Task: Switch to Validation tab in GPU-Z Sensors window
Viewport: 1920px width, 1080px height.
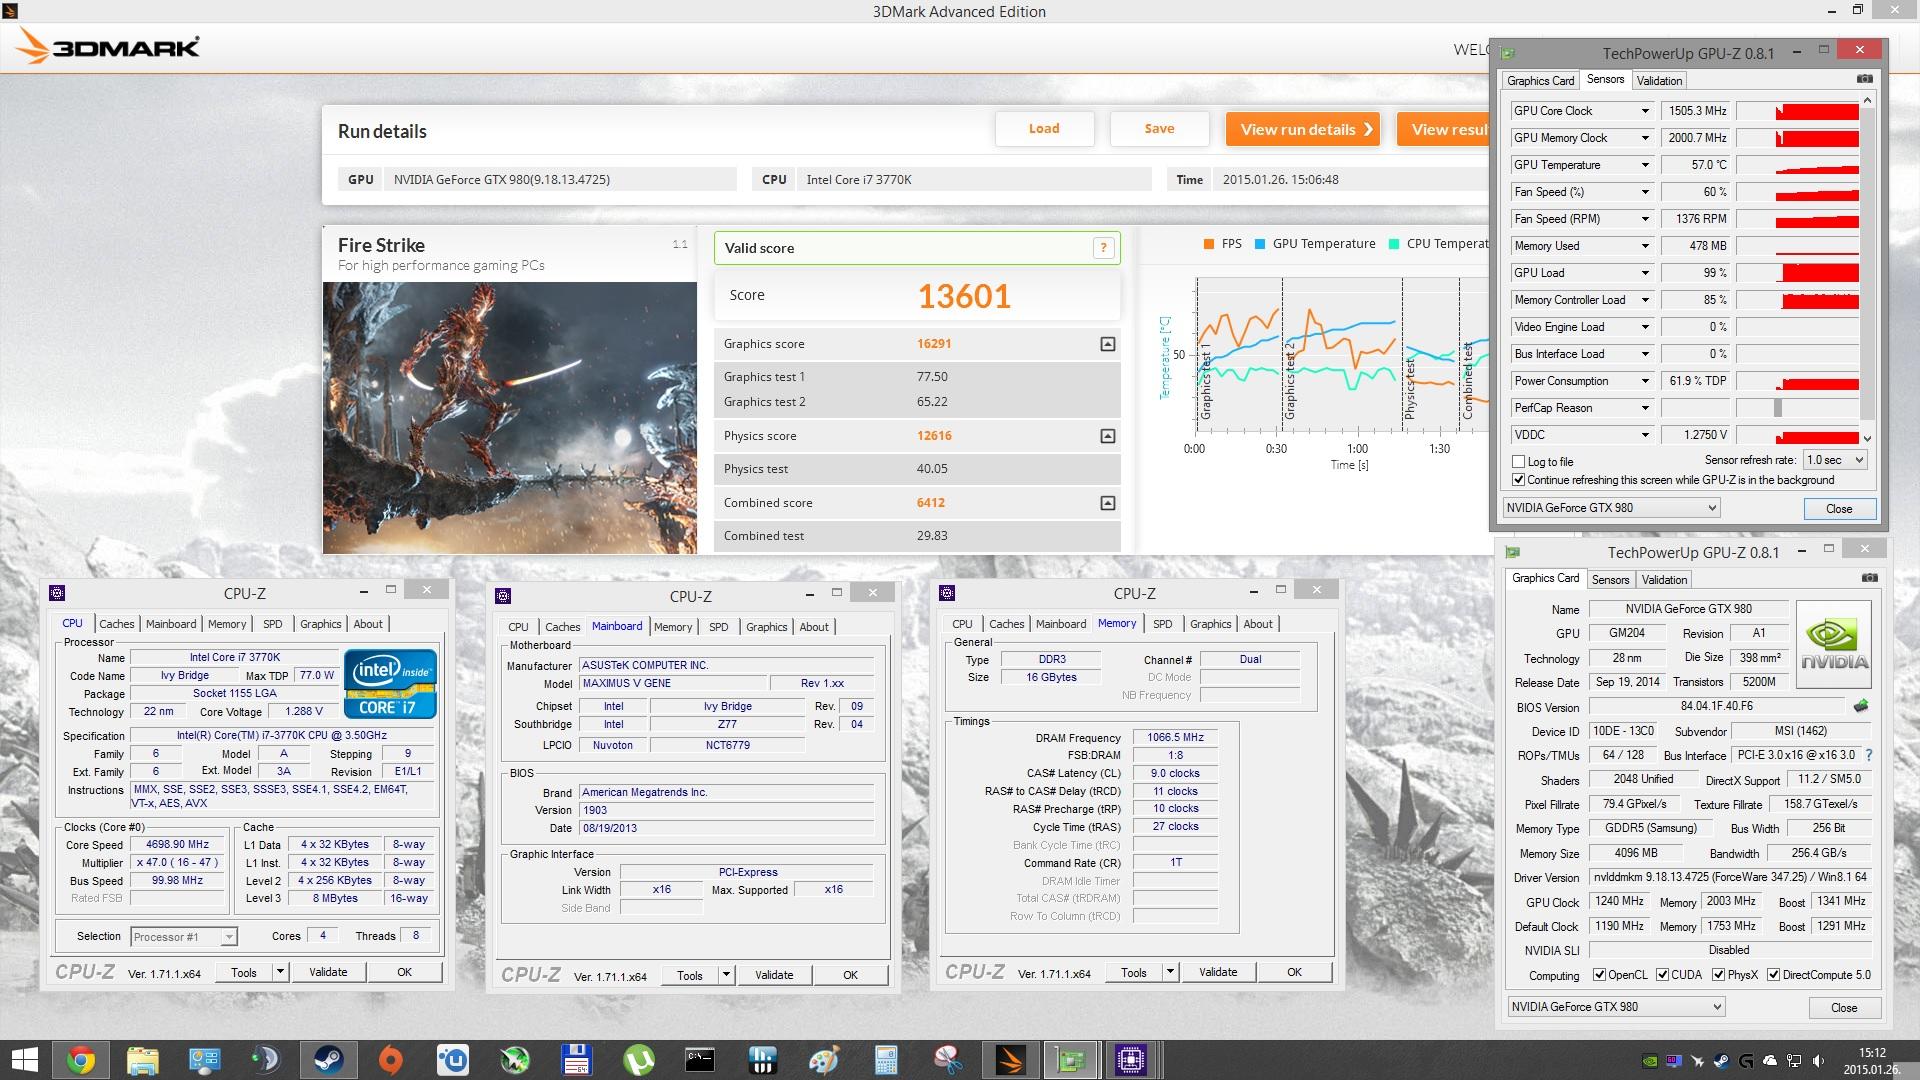Action: 1659,81
